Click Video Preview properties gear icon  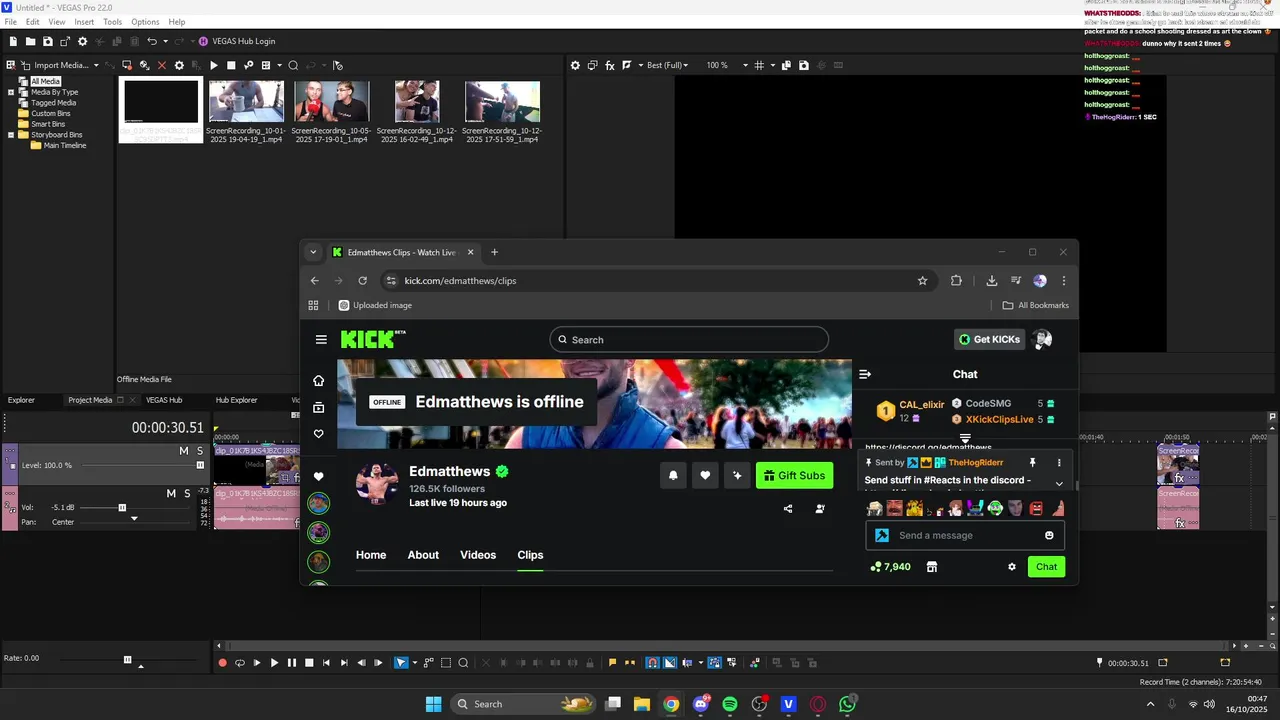click(575, 65)
